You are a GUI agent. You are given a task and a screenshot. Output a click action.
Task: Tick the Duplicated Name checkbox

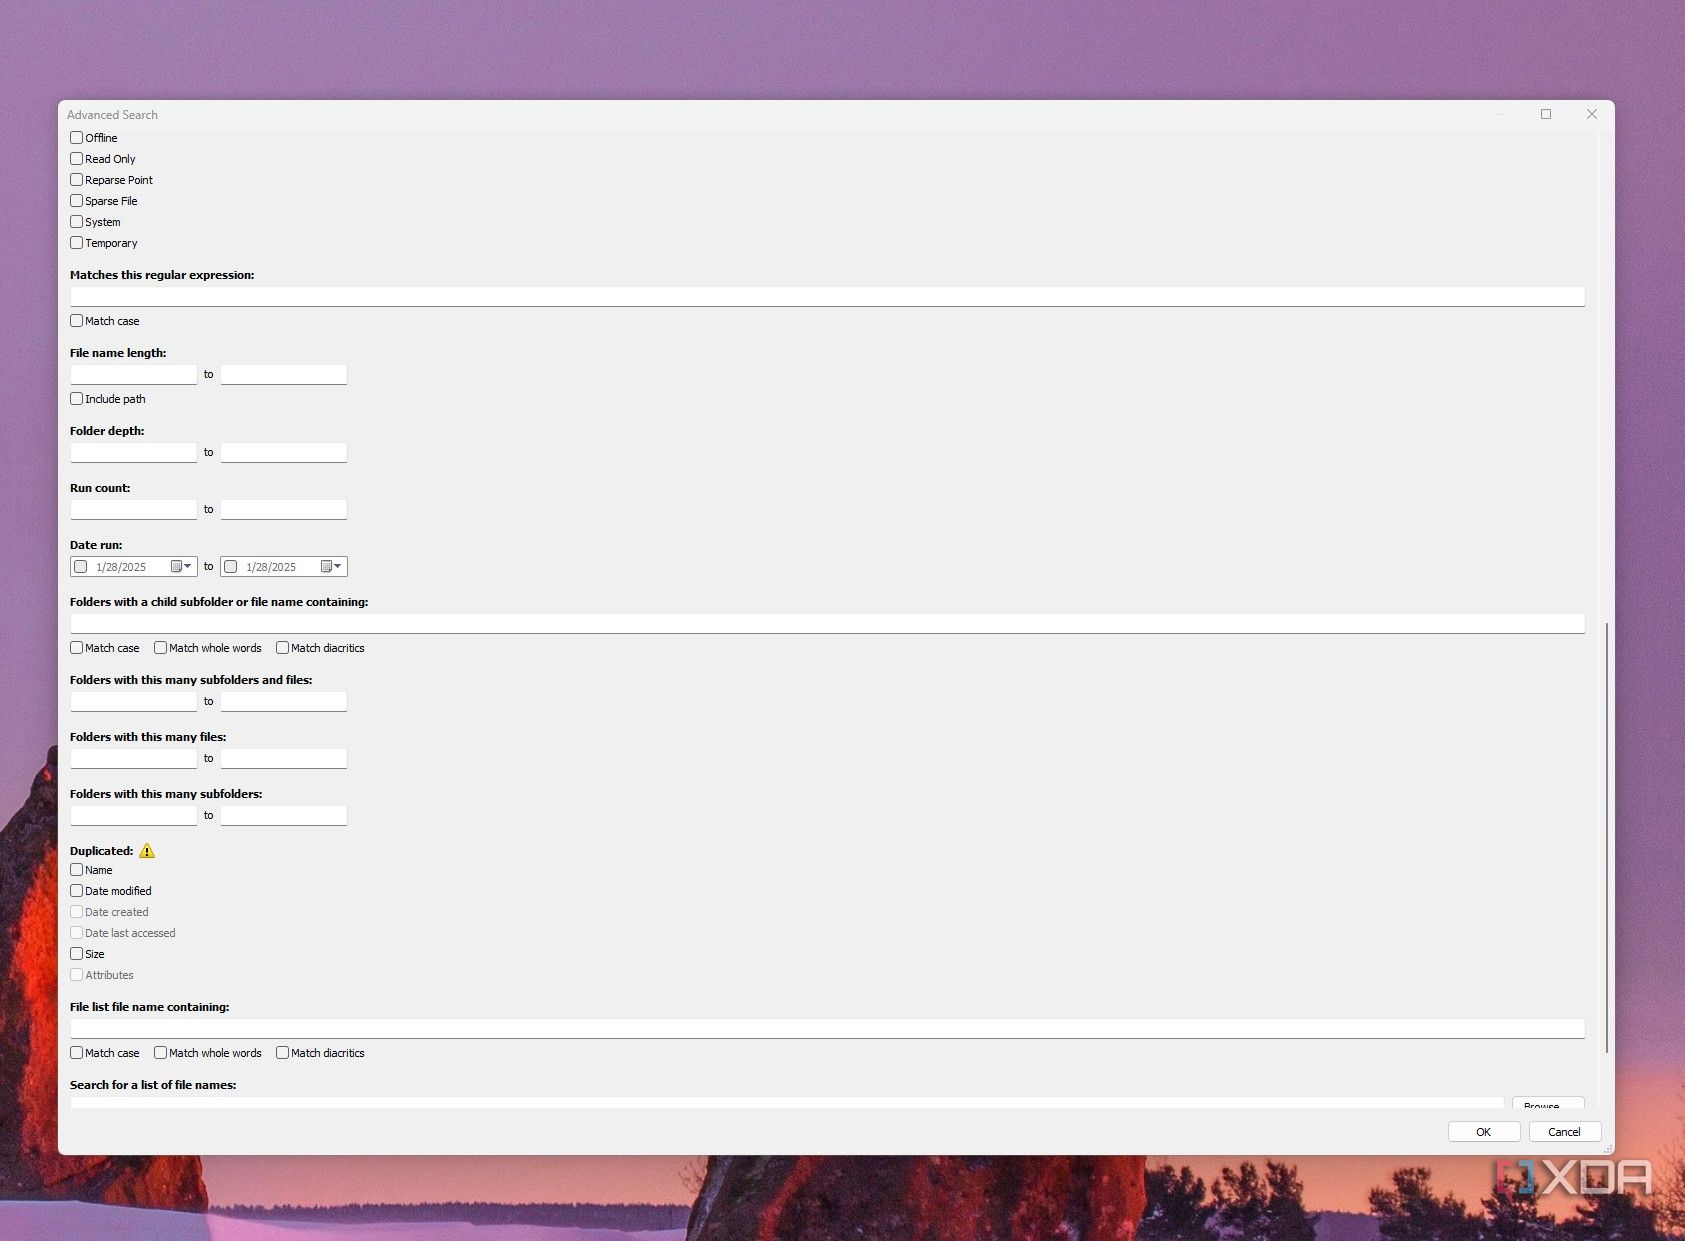pyautogui.click(x=77, y=870)
